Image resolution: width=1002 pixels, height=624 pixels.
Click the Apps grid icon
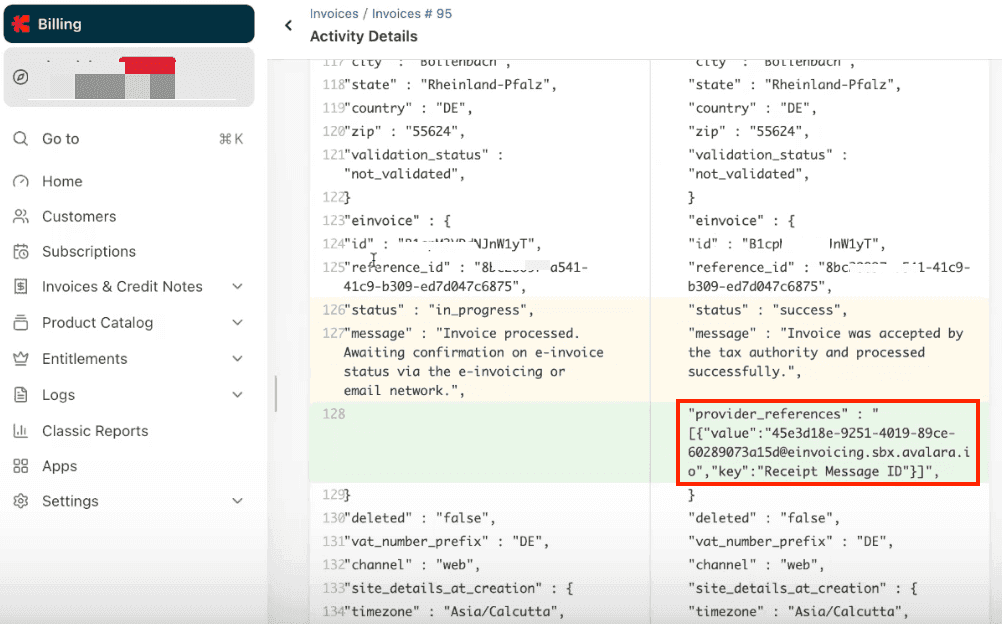click(21, 466)
